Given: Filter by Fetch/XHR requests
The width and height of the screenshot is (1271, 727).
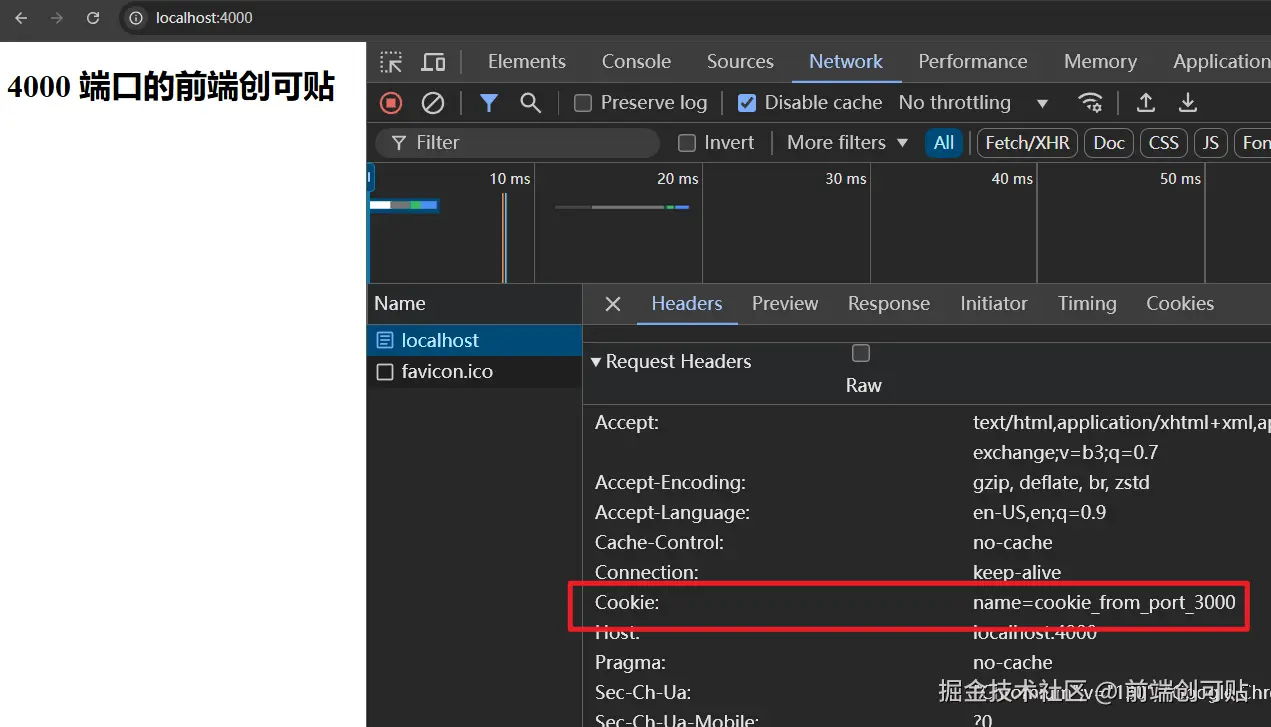Looking at the screenshot, I should [x=1027, y=143].
